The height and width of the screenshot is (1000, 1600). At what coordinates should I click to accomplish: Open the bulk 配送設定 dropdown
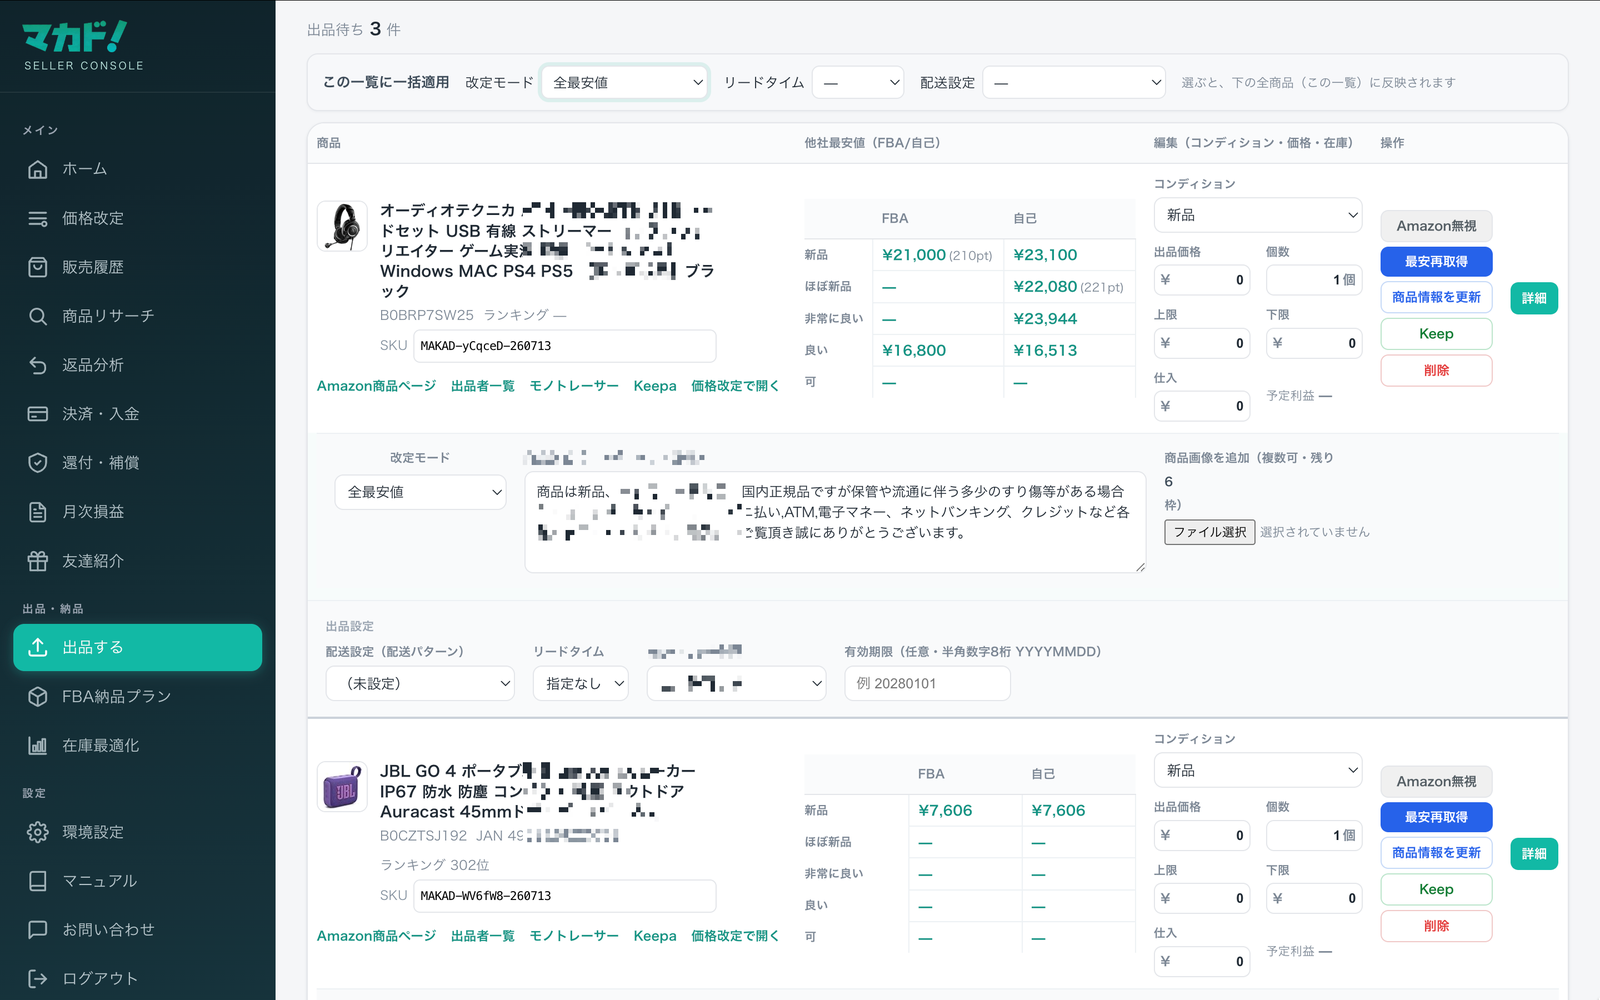coord(1075,82)
